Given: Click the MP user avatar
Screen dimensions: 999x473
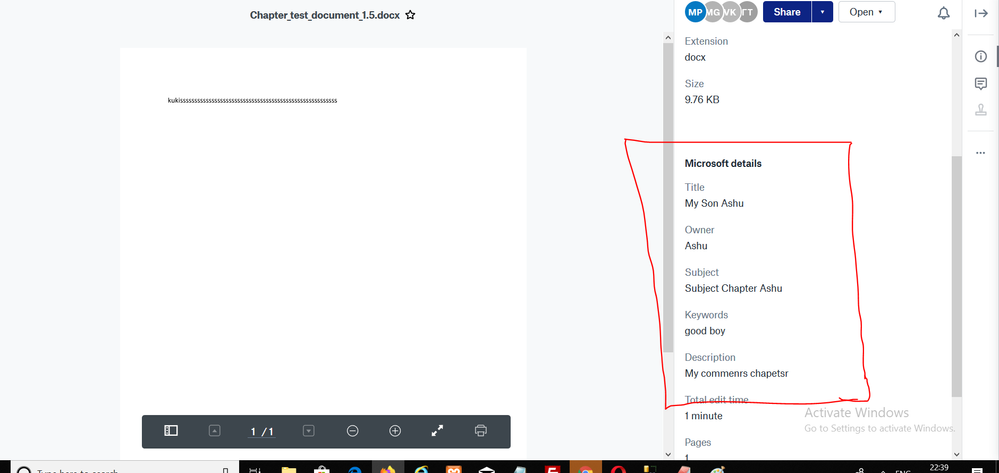Looking at the screenshot, I should click(x=695, y=12).
